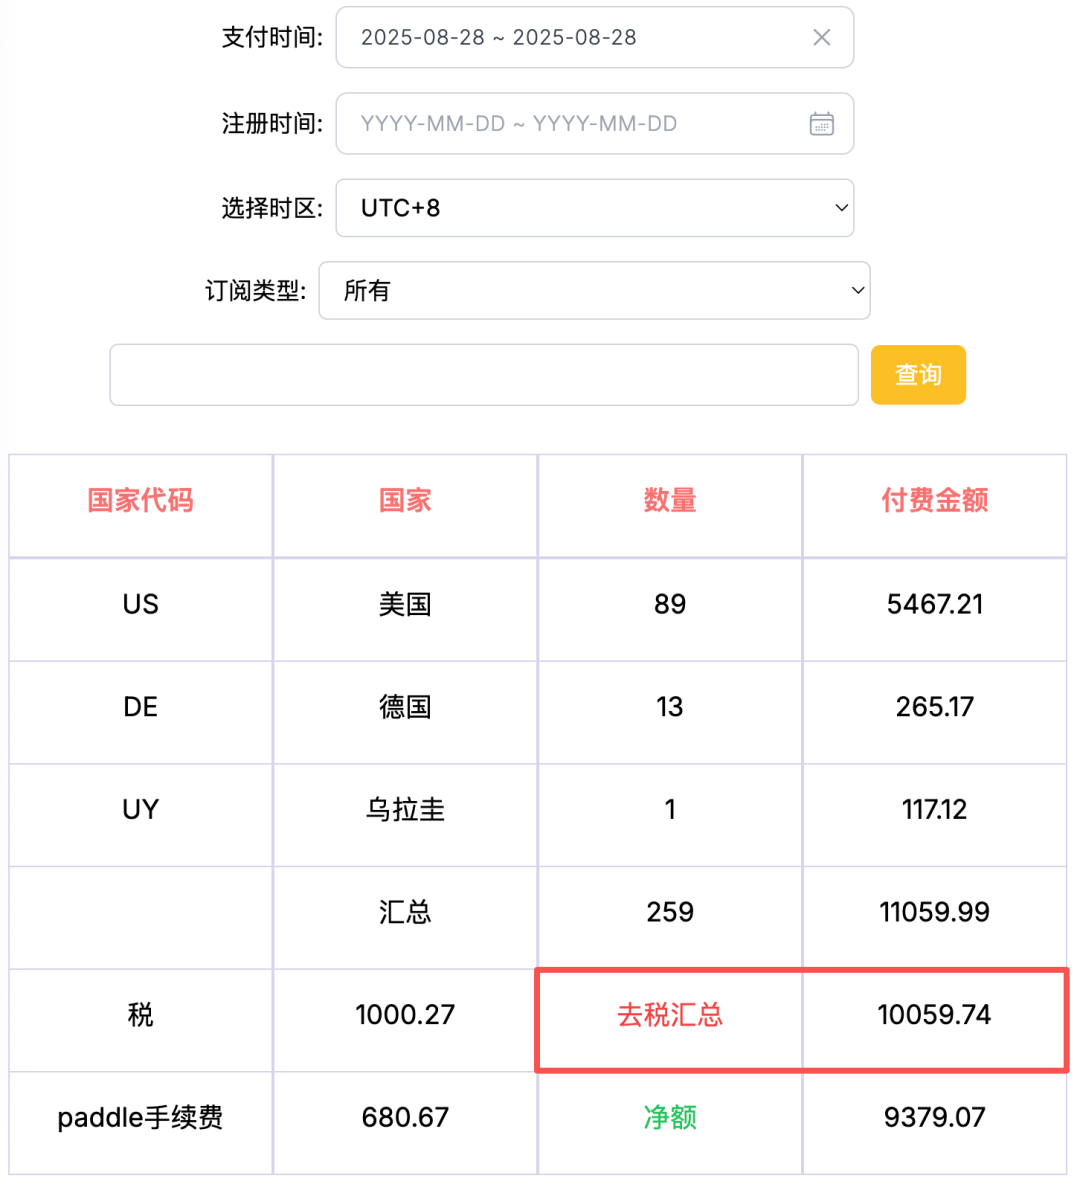The image size is (1080, 1190).
Task: Click the highlighted 去税汇总 cell
Action: (669, 1015)
